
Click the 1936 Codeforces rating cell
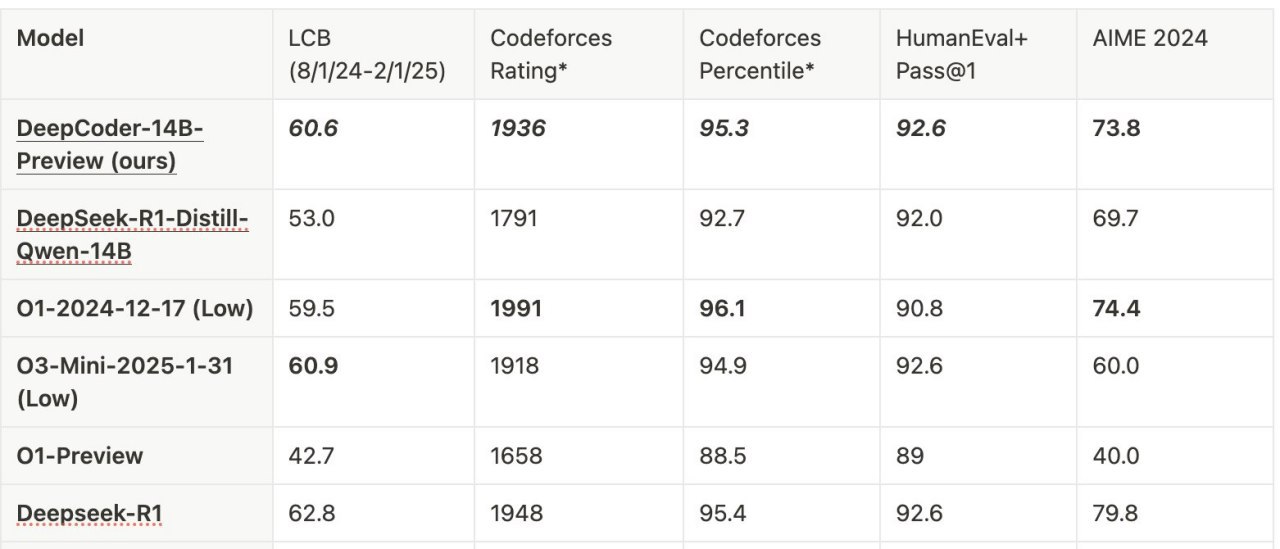point(518,128)
